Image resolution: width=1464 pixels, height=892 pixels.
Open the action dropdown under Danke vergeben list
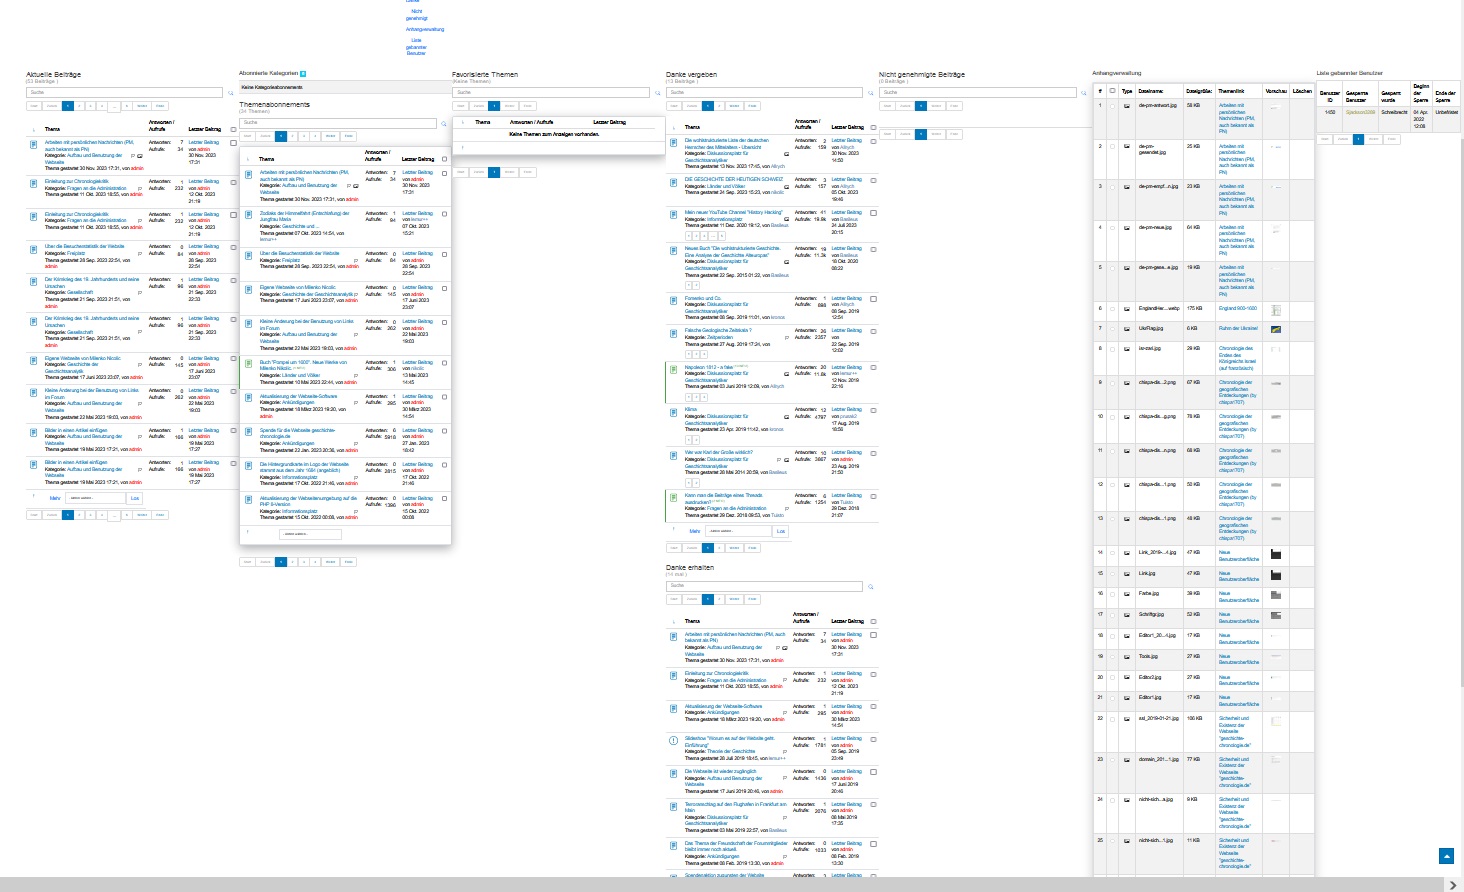click(x=734, y=531)
